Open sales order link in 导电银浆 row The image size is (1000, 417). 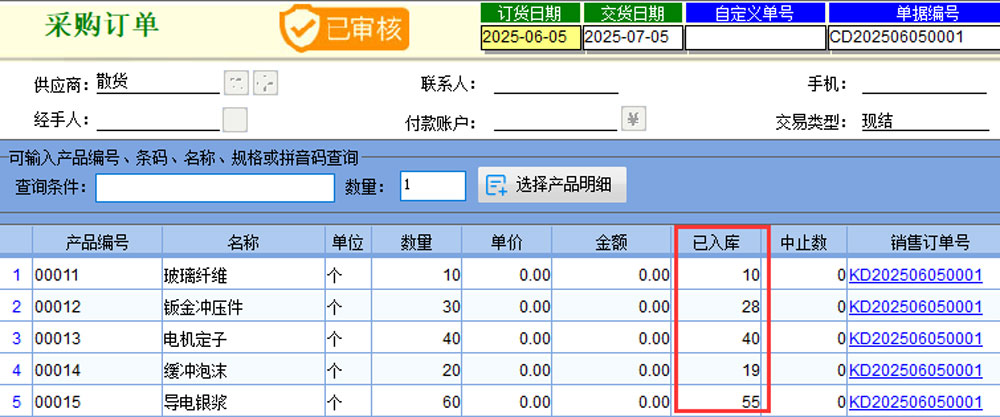(x=915, y=403)
